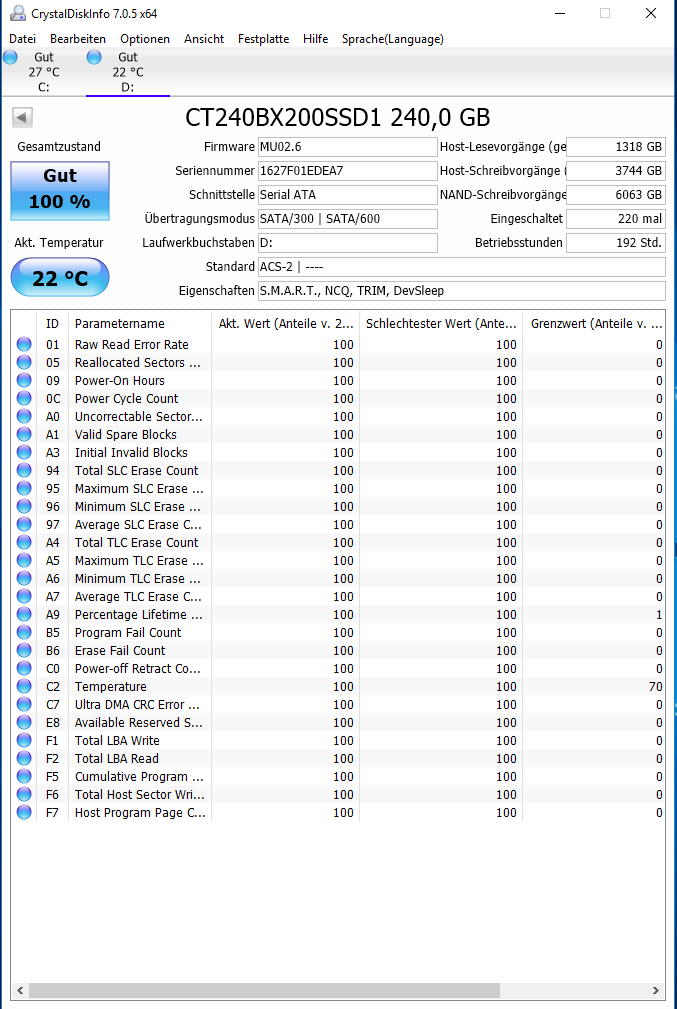Click status icon of Uncorrectable Sector row
Viewport: 677px width, 1009px height.
pos(24,416)
